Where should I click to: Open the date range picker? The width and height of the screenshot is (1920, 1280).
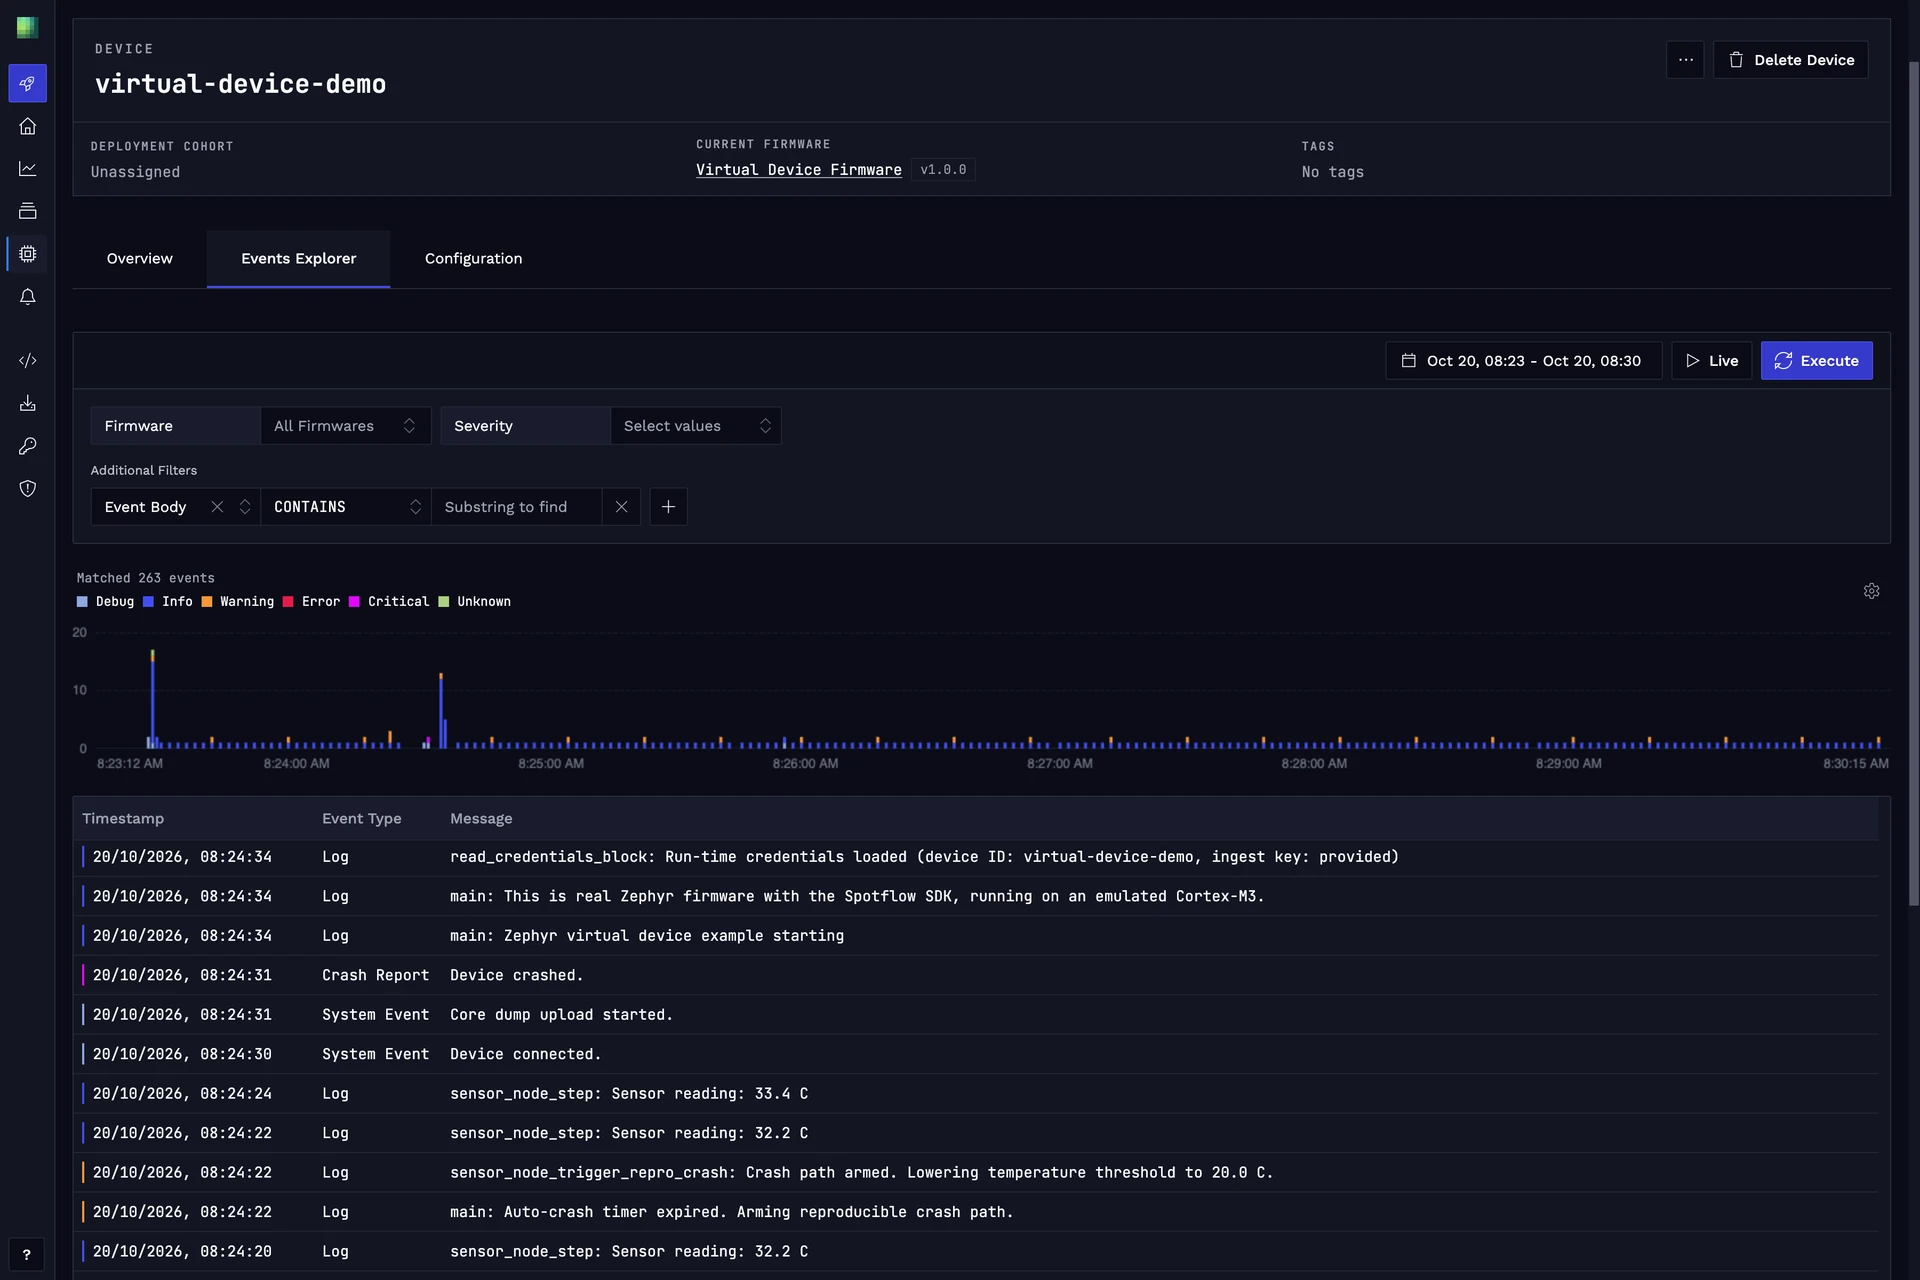[x=1523, y=361]
